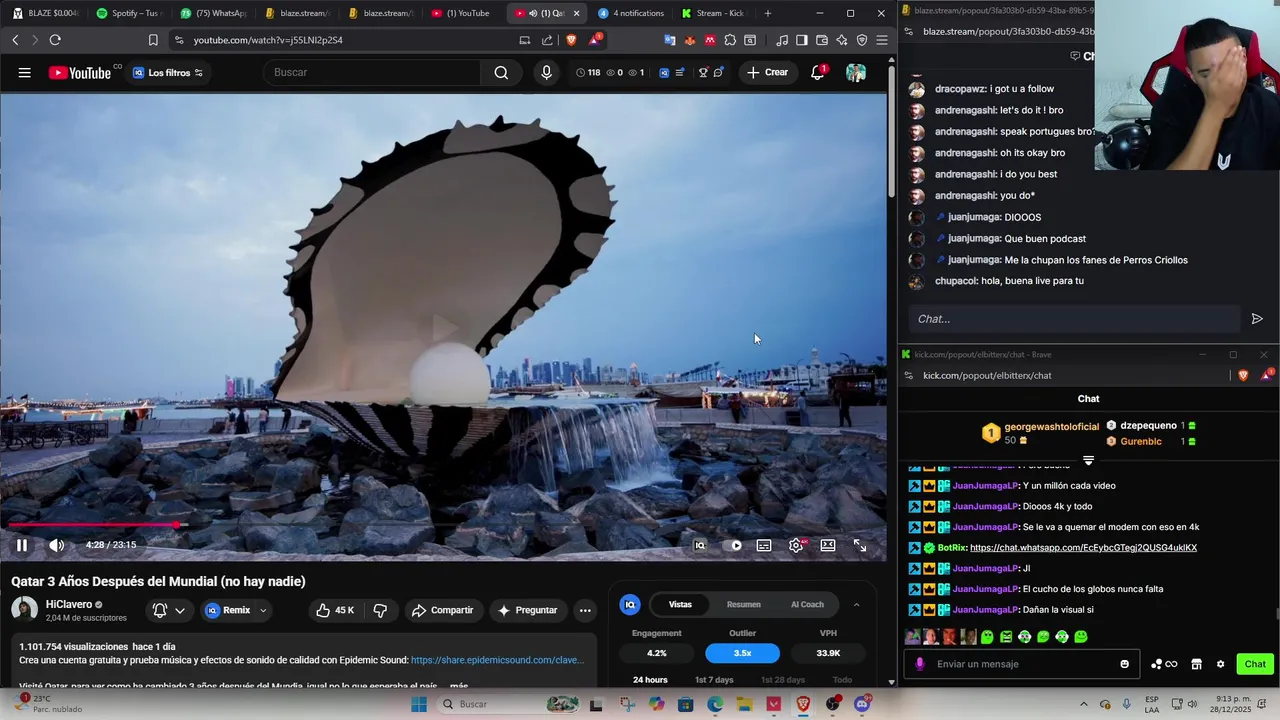Submit search with magnifier button

point(501,72)
